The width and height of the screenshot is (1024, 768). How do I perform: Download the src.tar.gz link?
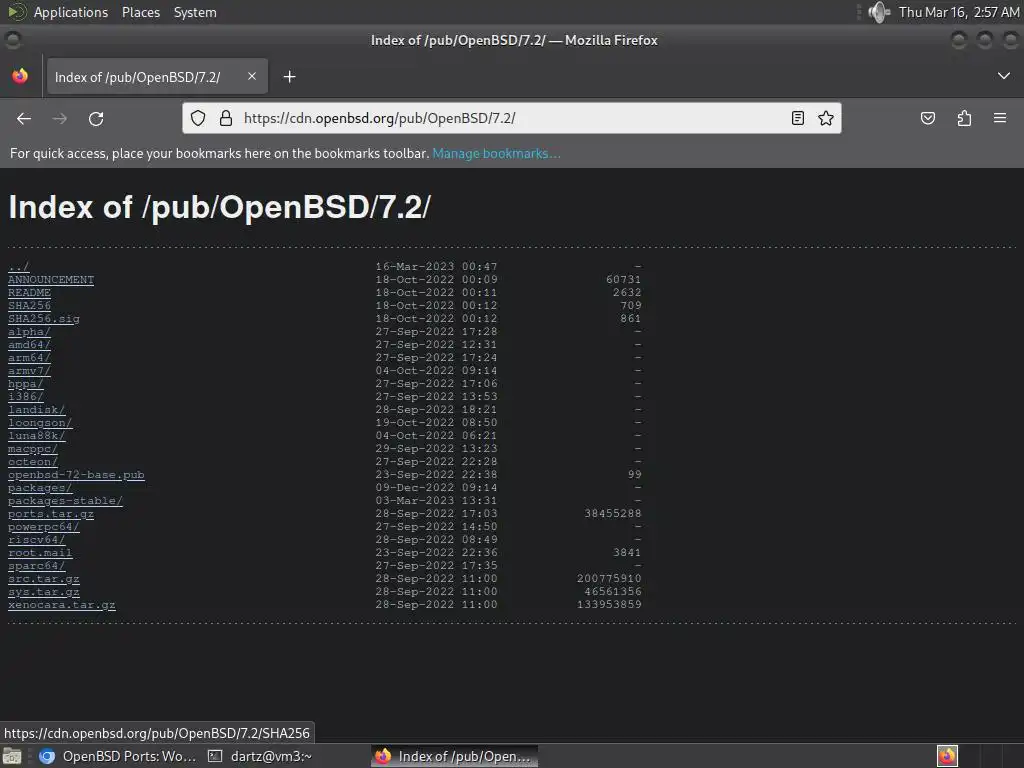coord(44,579)
